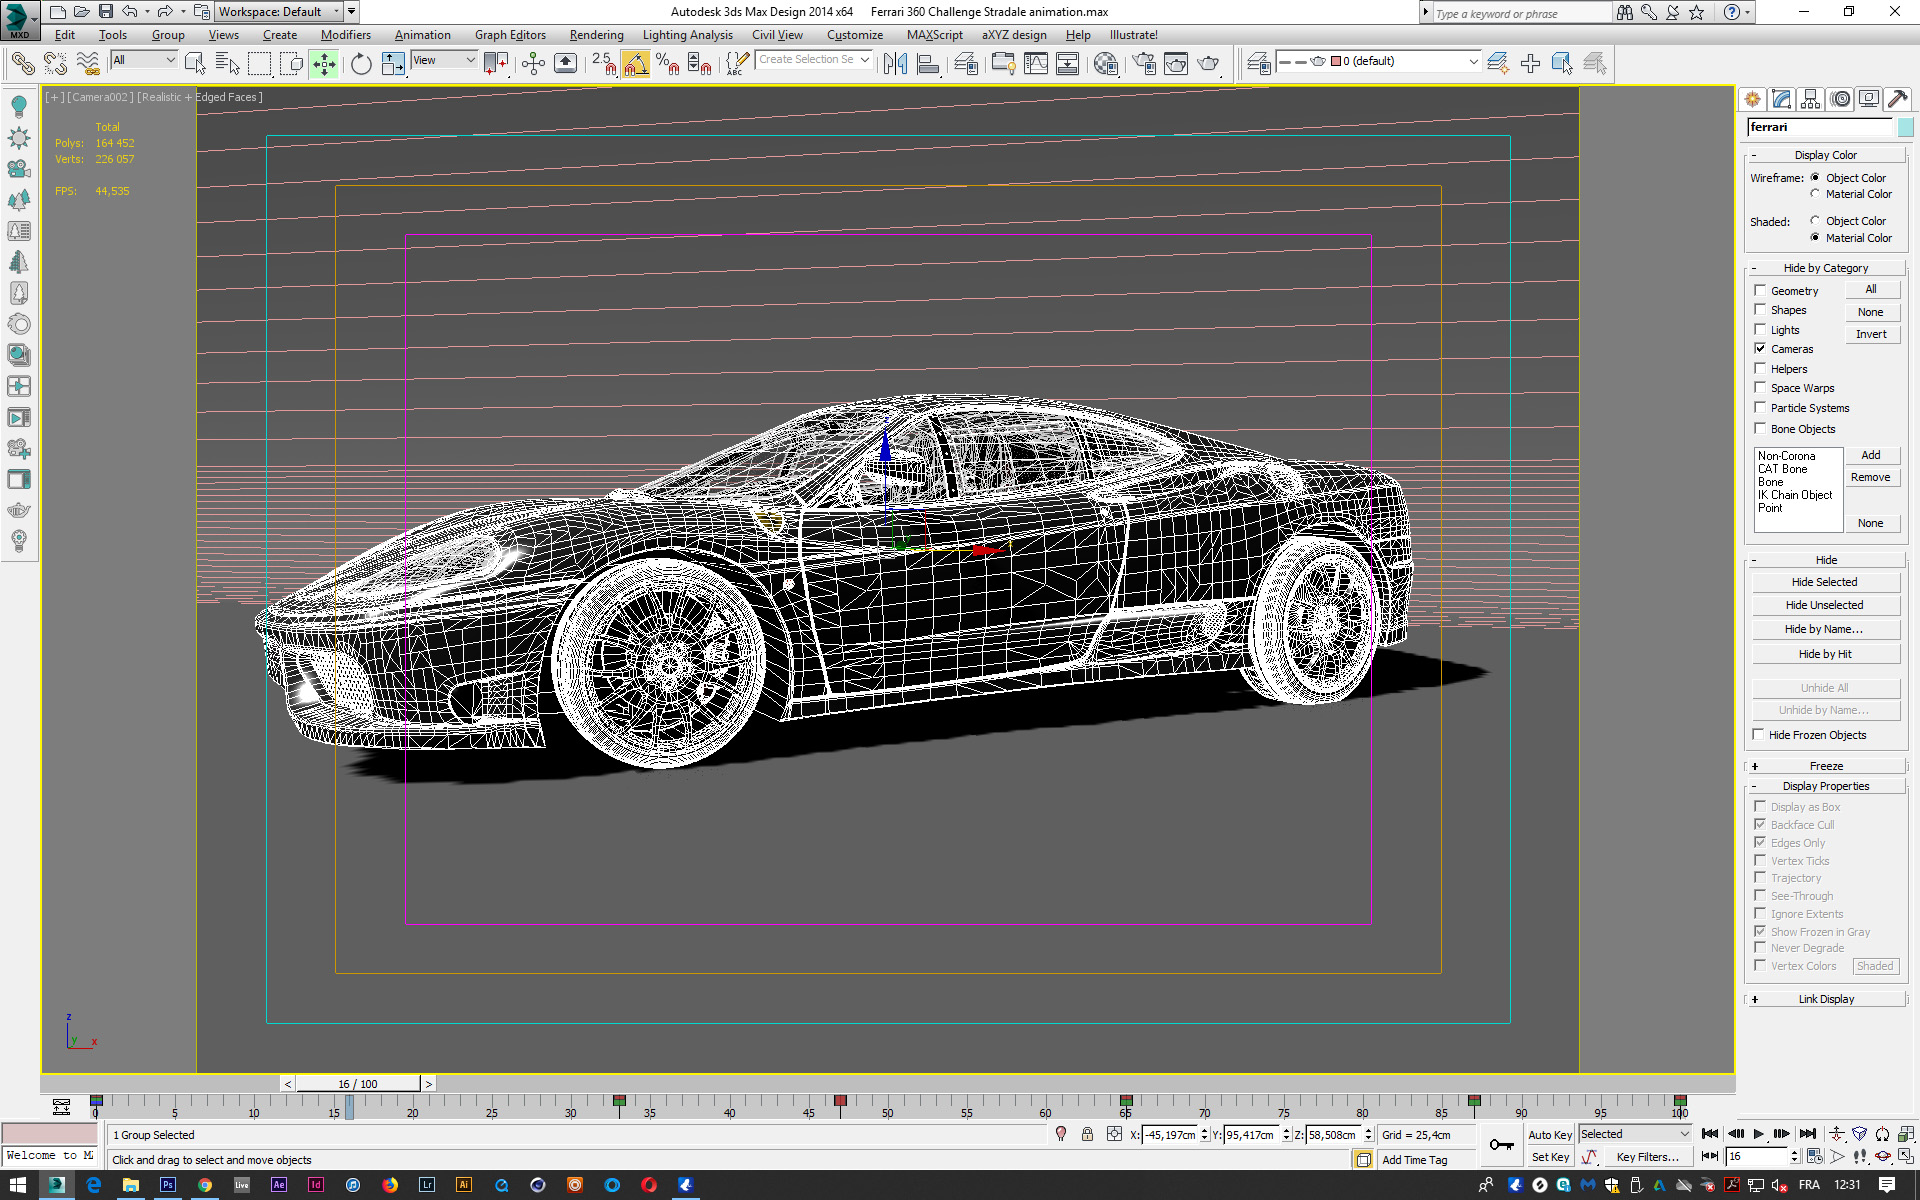
Task: Open the Curve Editor icon
Action: point(1036,64)
